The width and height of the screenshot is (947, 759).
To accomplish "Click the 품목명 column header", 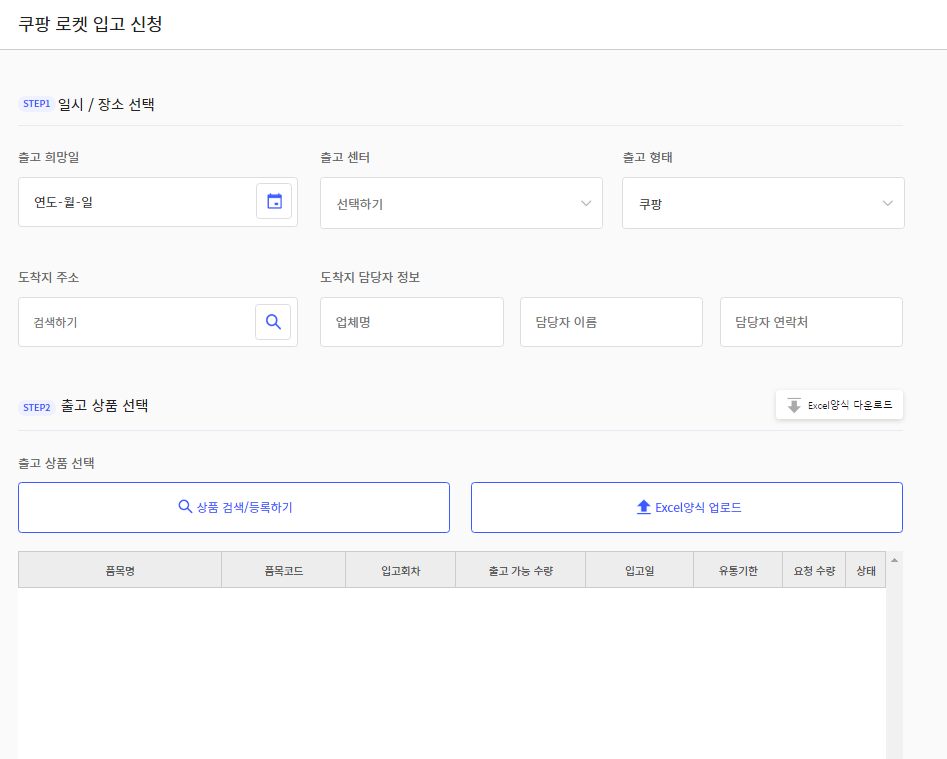I will pos(120,570).
